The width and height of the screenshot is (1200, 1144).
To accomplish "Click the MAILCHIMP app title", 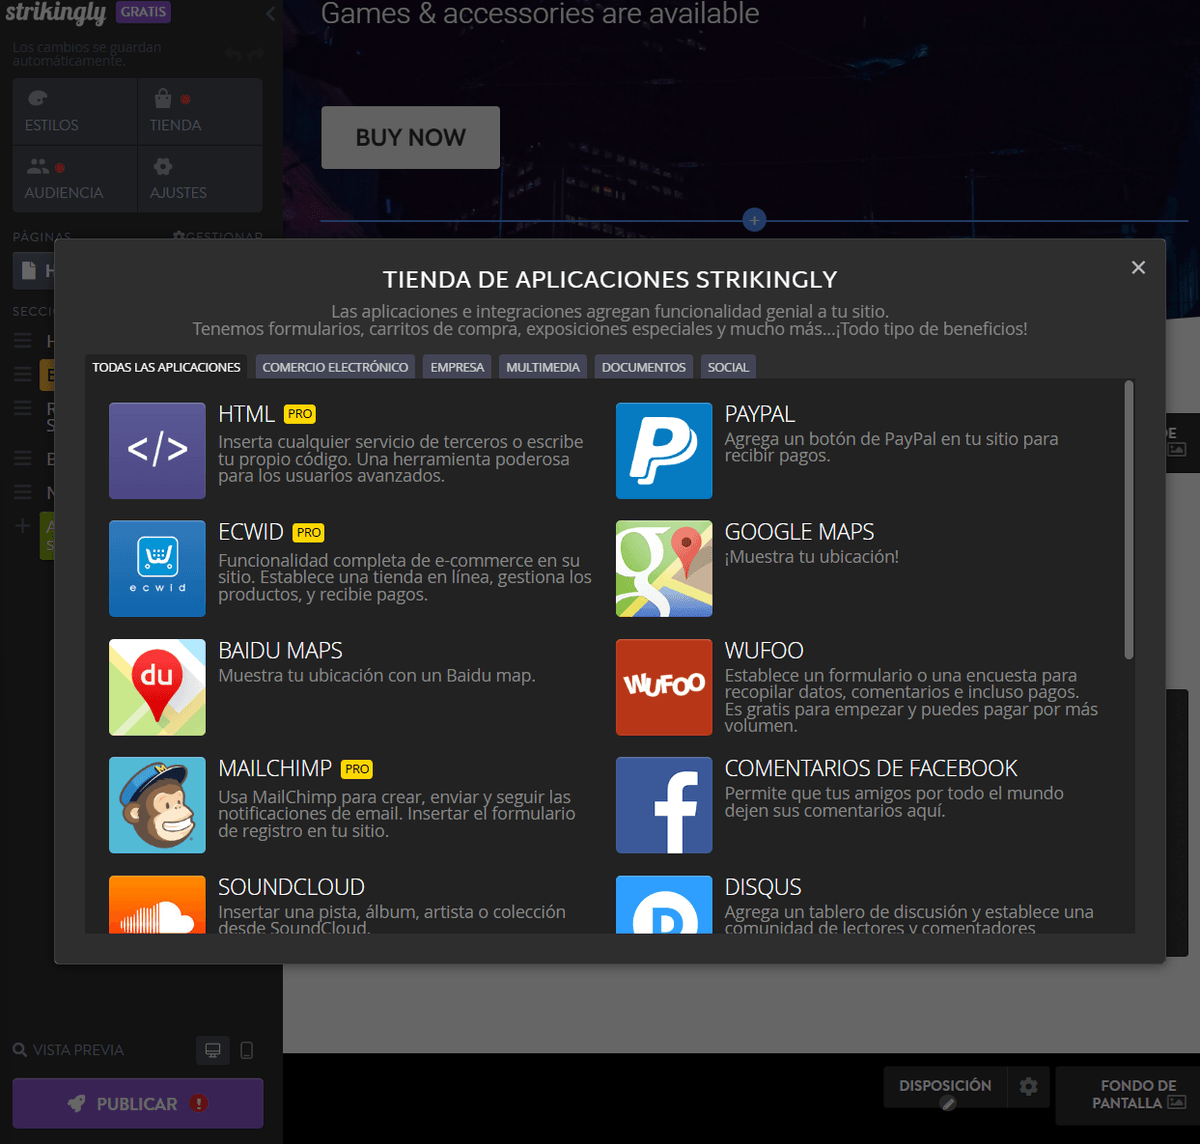I will 275,768.
